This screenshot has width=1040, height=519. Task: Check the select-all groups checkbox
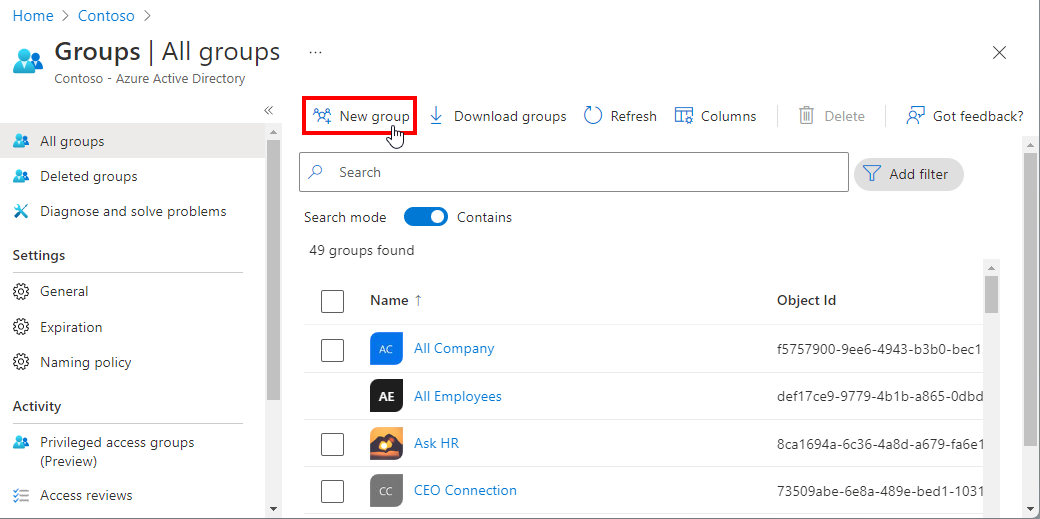pyautogui.click(x=332, y=301)
